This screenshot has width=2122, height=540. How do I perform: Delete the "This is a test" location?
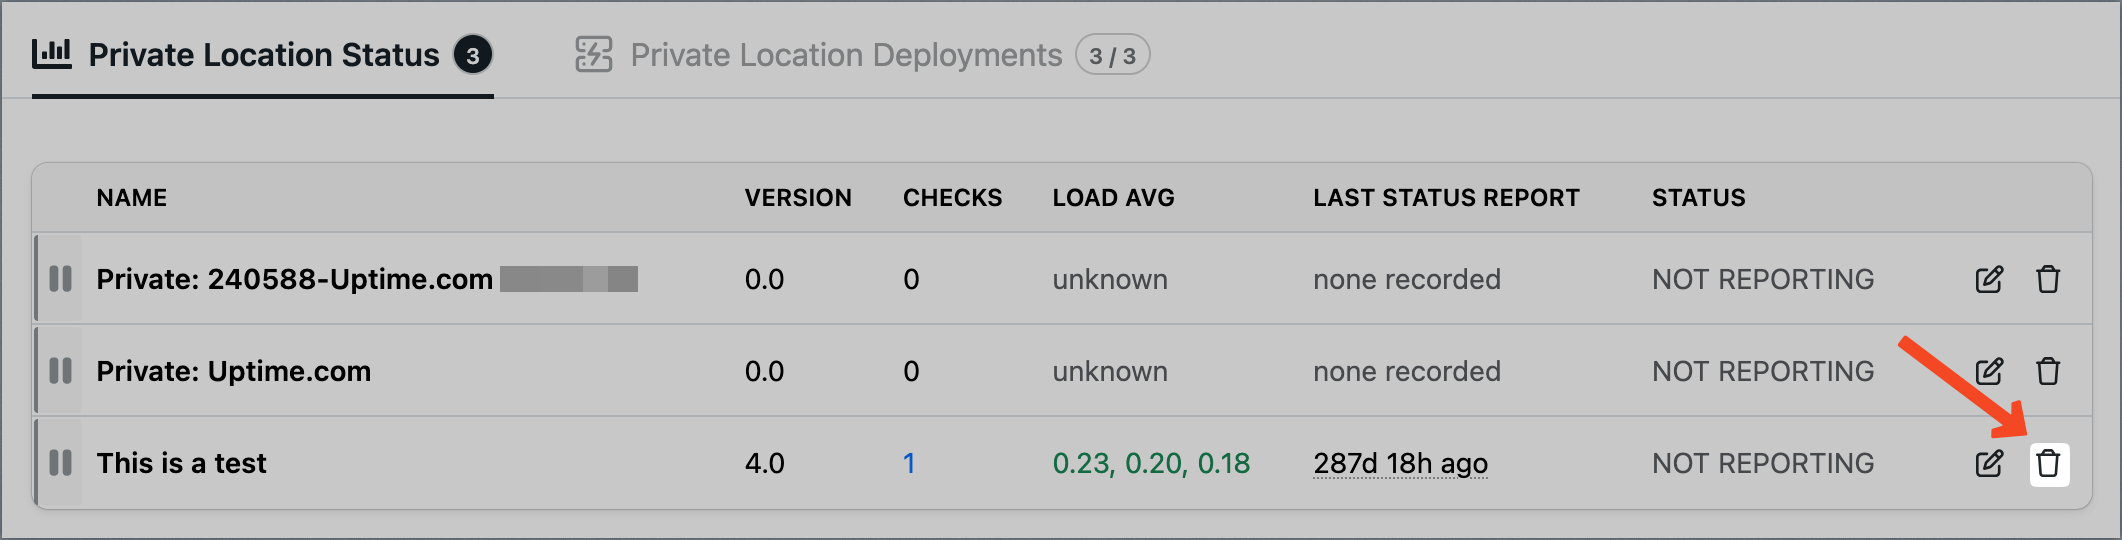click(2048, 464)
